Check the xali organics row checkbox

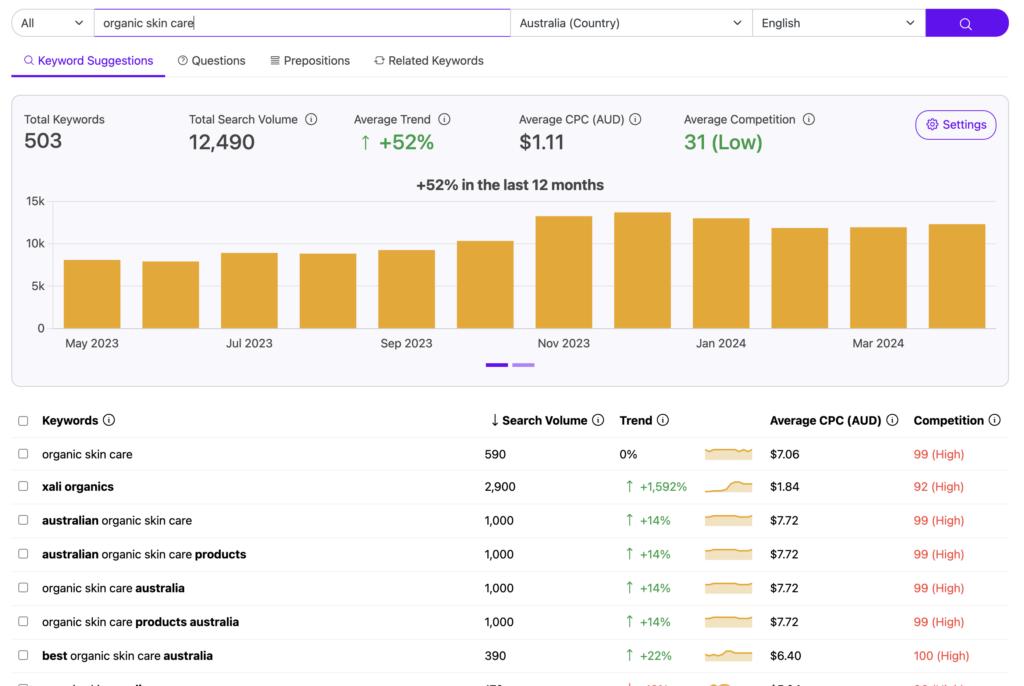coord(24,487)
